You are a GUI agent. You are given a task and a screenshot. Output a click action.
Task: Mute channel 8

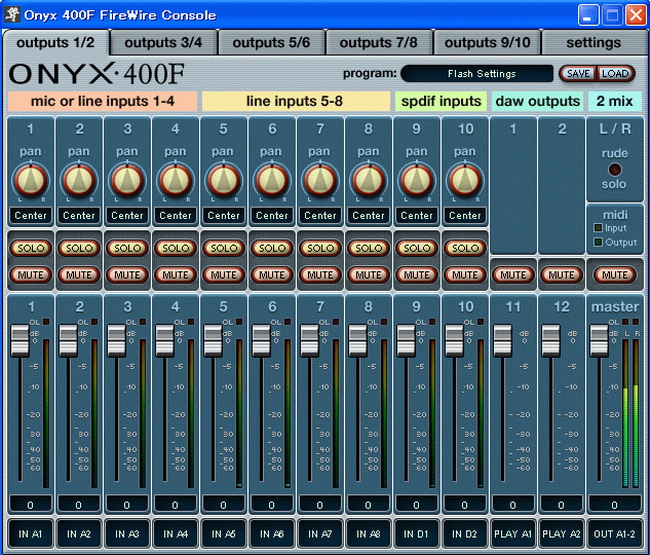pyautogui.click(x=368, y=275)
